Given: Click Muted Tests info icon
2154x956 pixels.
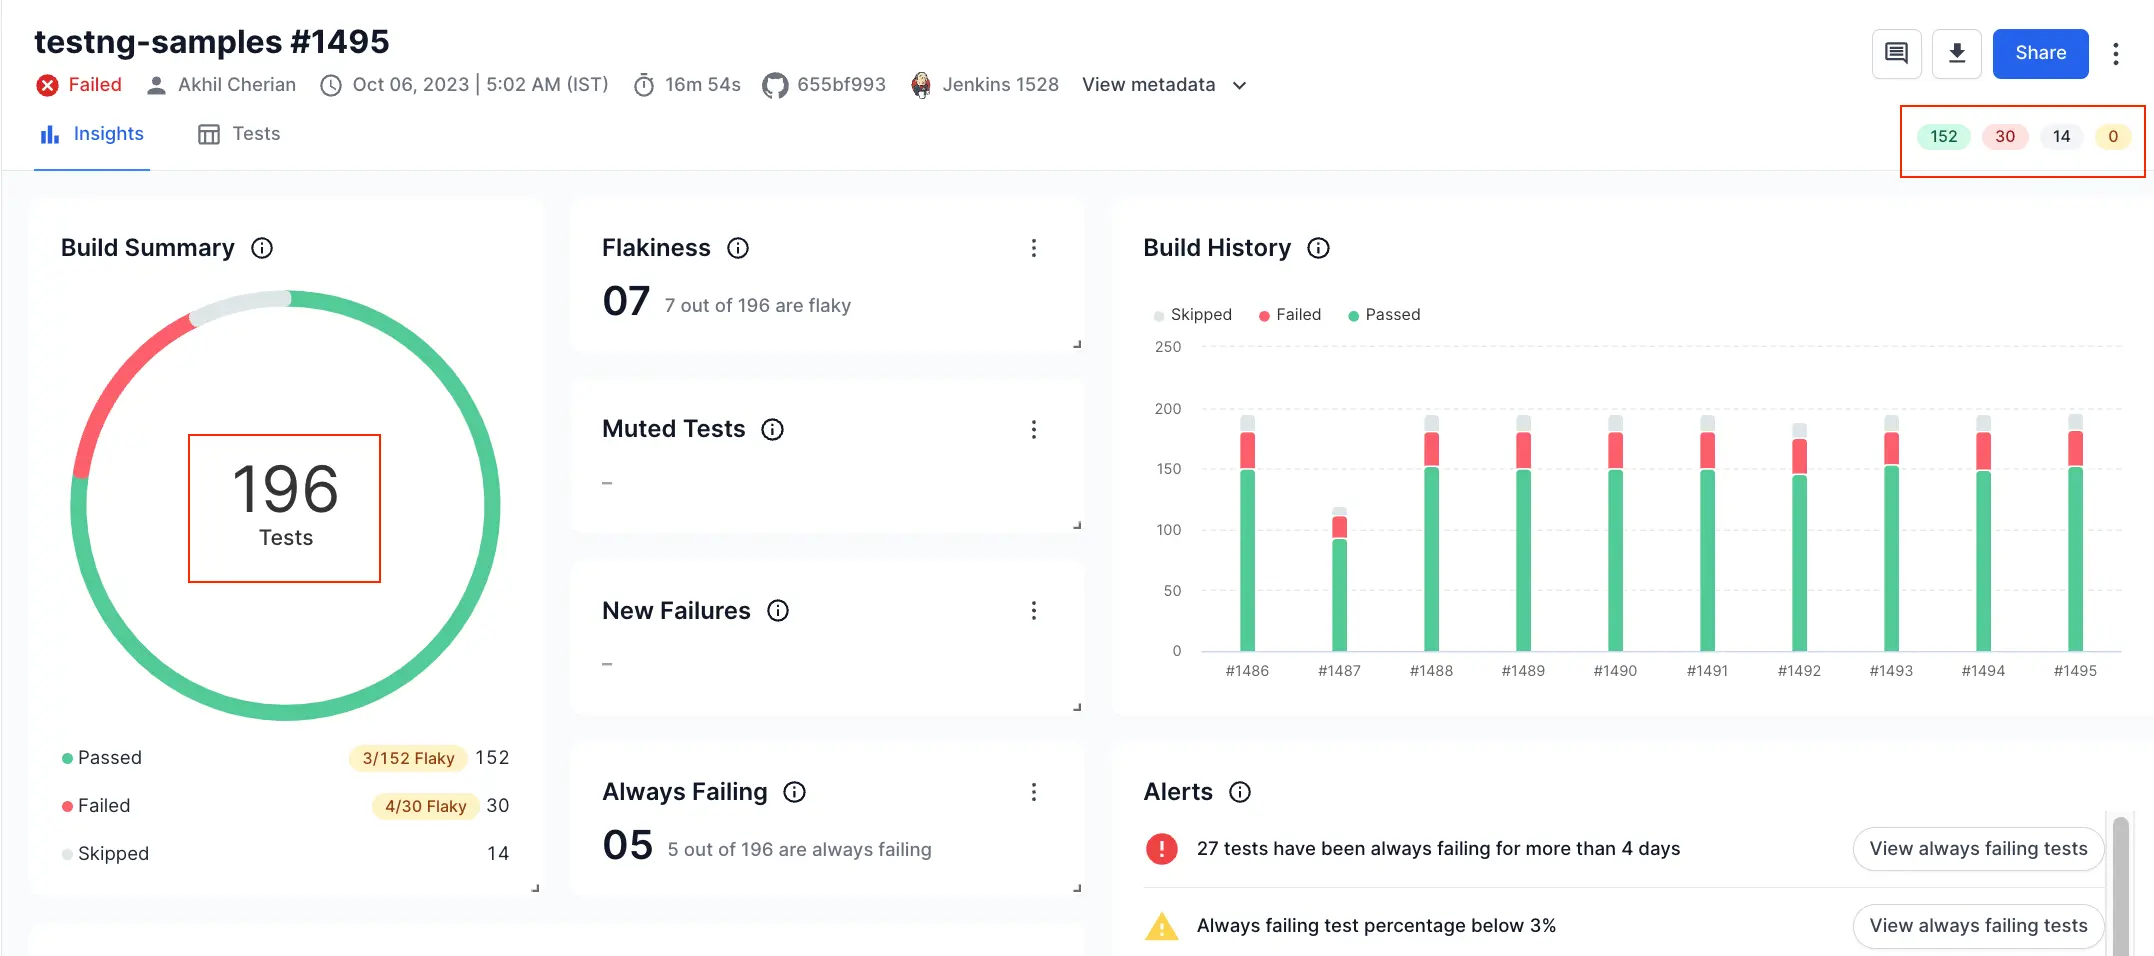Looking at the screenshot, I should (772, 429).
